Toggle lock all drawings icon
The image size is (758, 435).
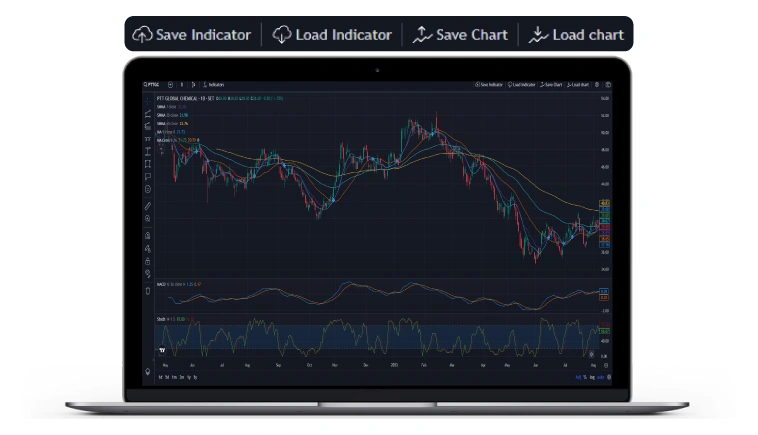tap(148, 261)
